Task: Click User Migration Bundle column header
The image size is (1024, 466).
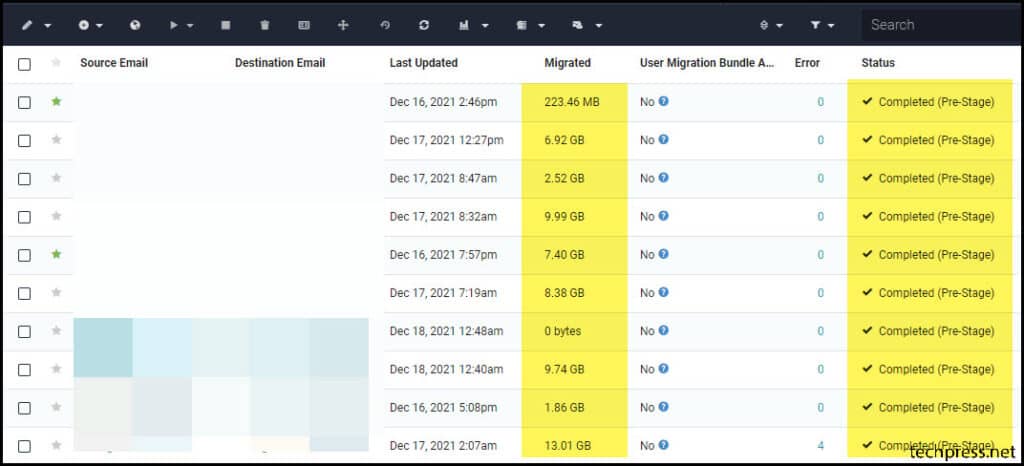Action: [707, 63]
